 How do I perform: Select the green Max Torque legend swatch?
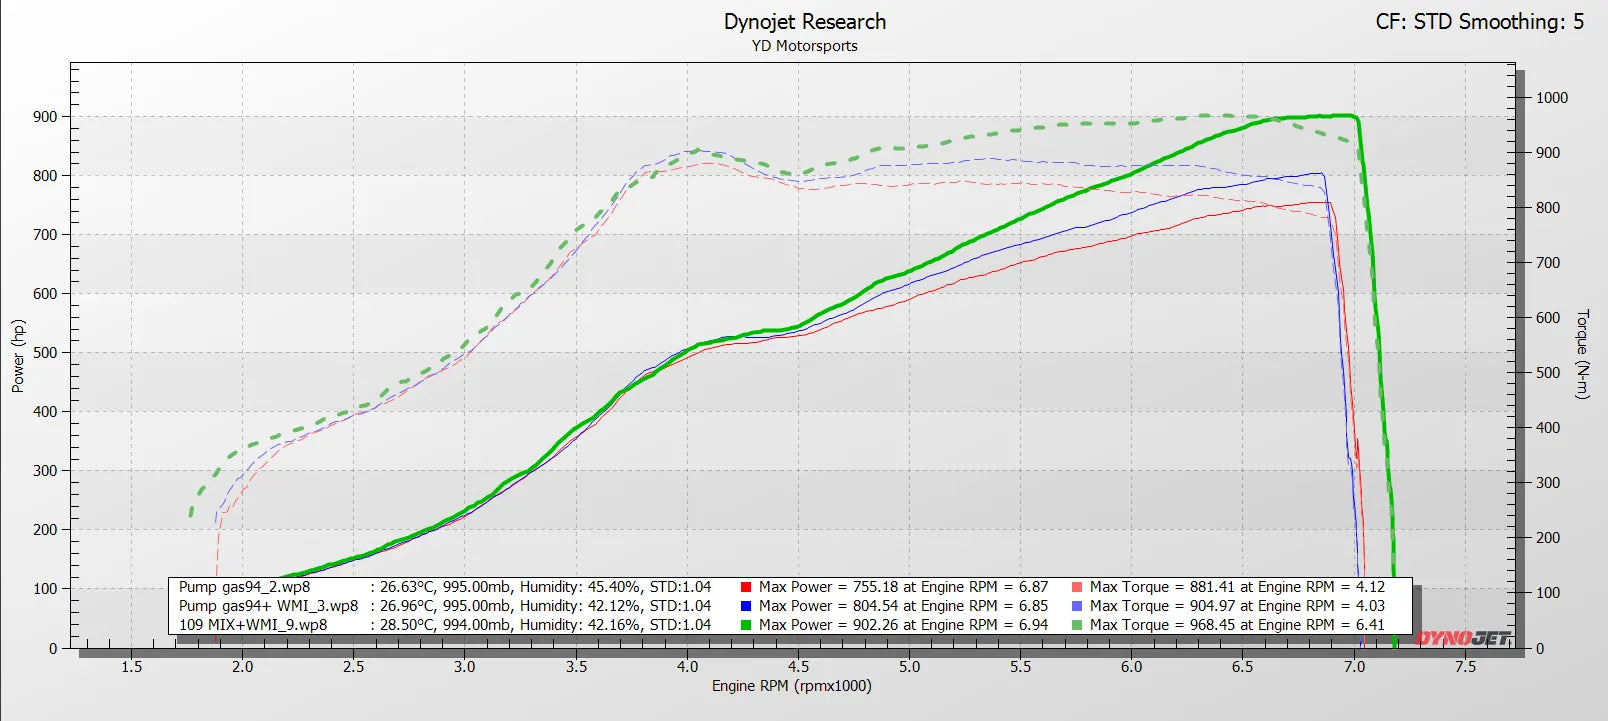(1077, 625)
